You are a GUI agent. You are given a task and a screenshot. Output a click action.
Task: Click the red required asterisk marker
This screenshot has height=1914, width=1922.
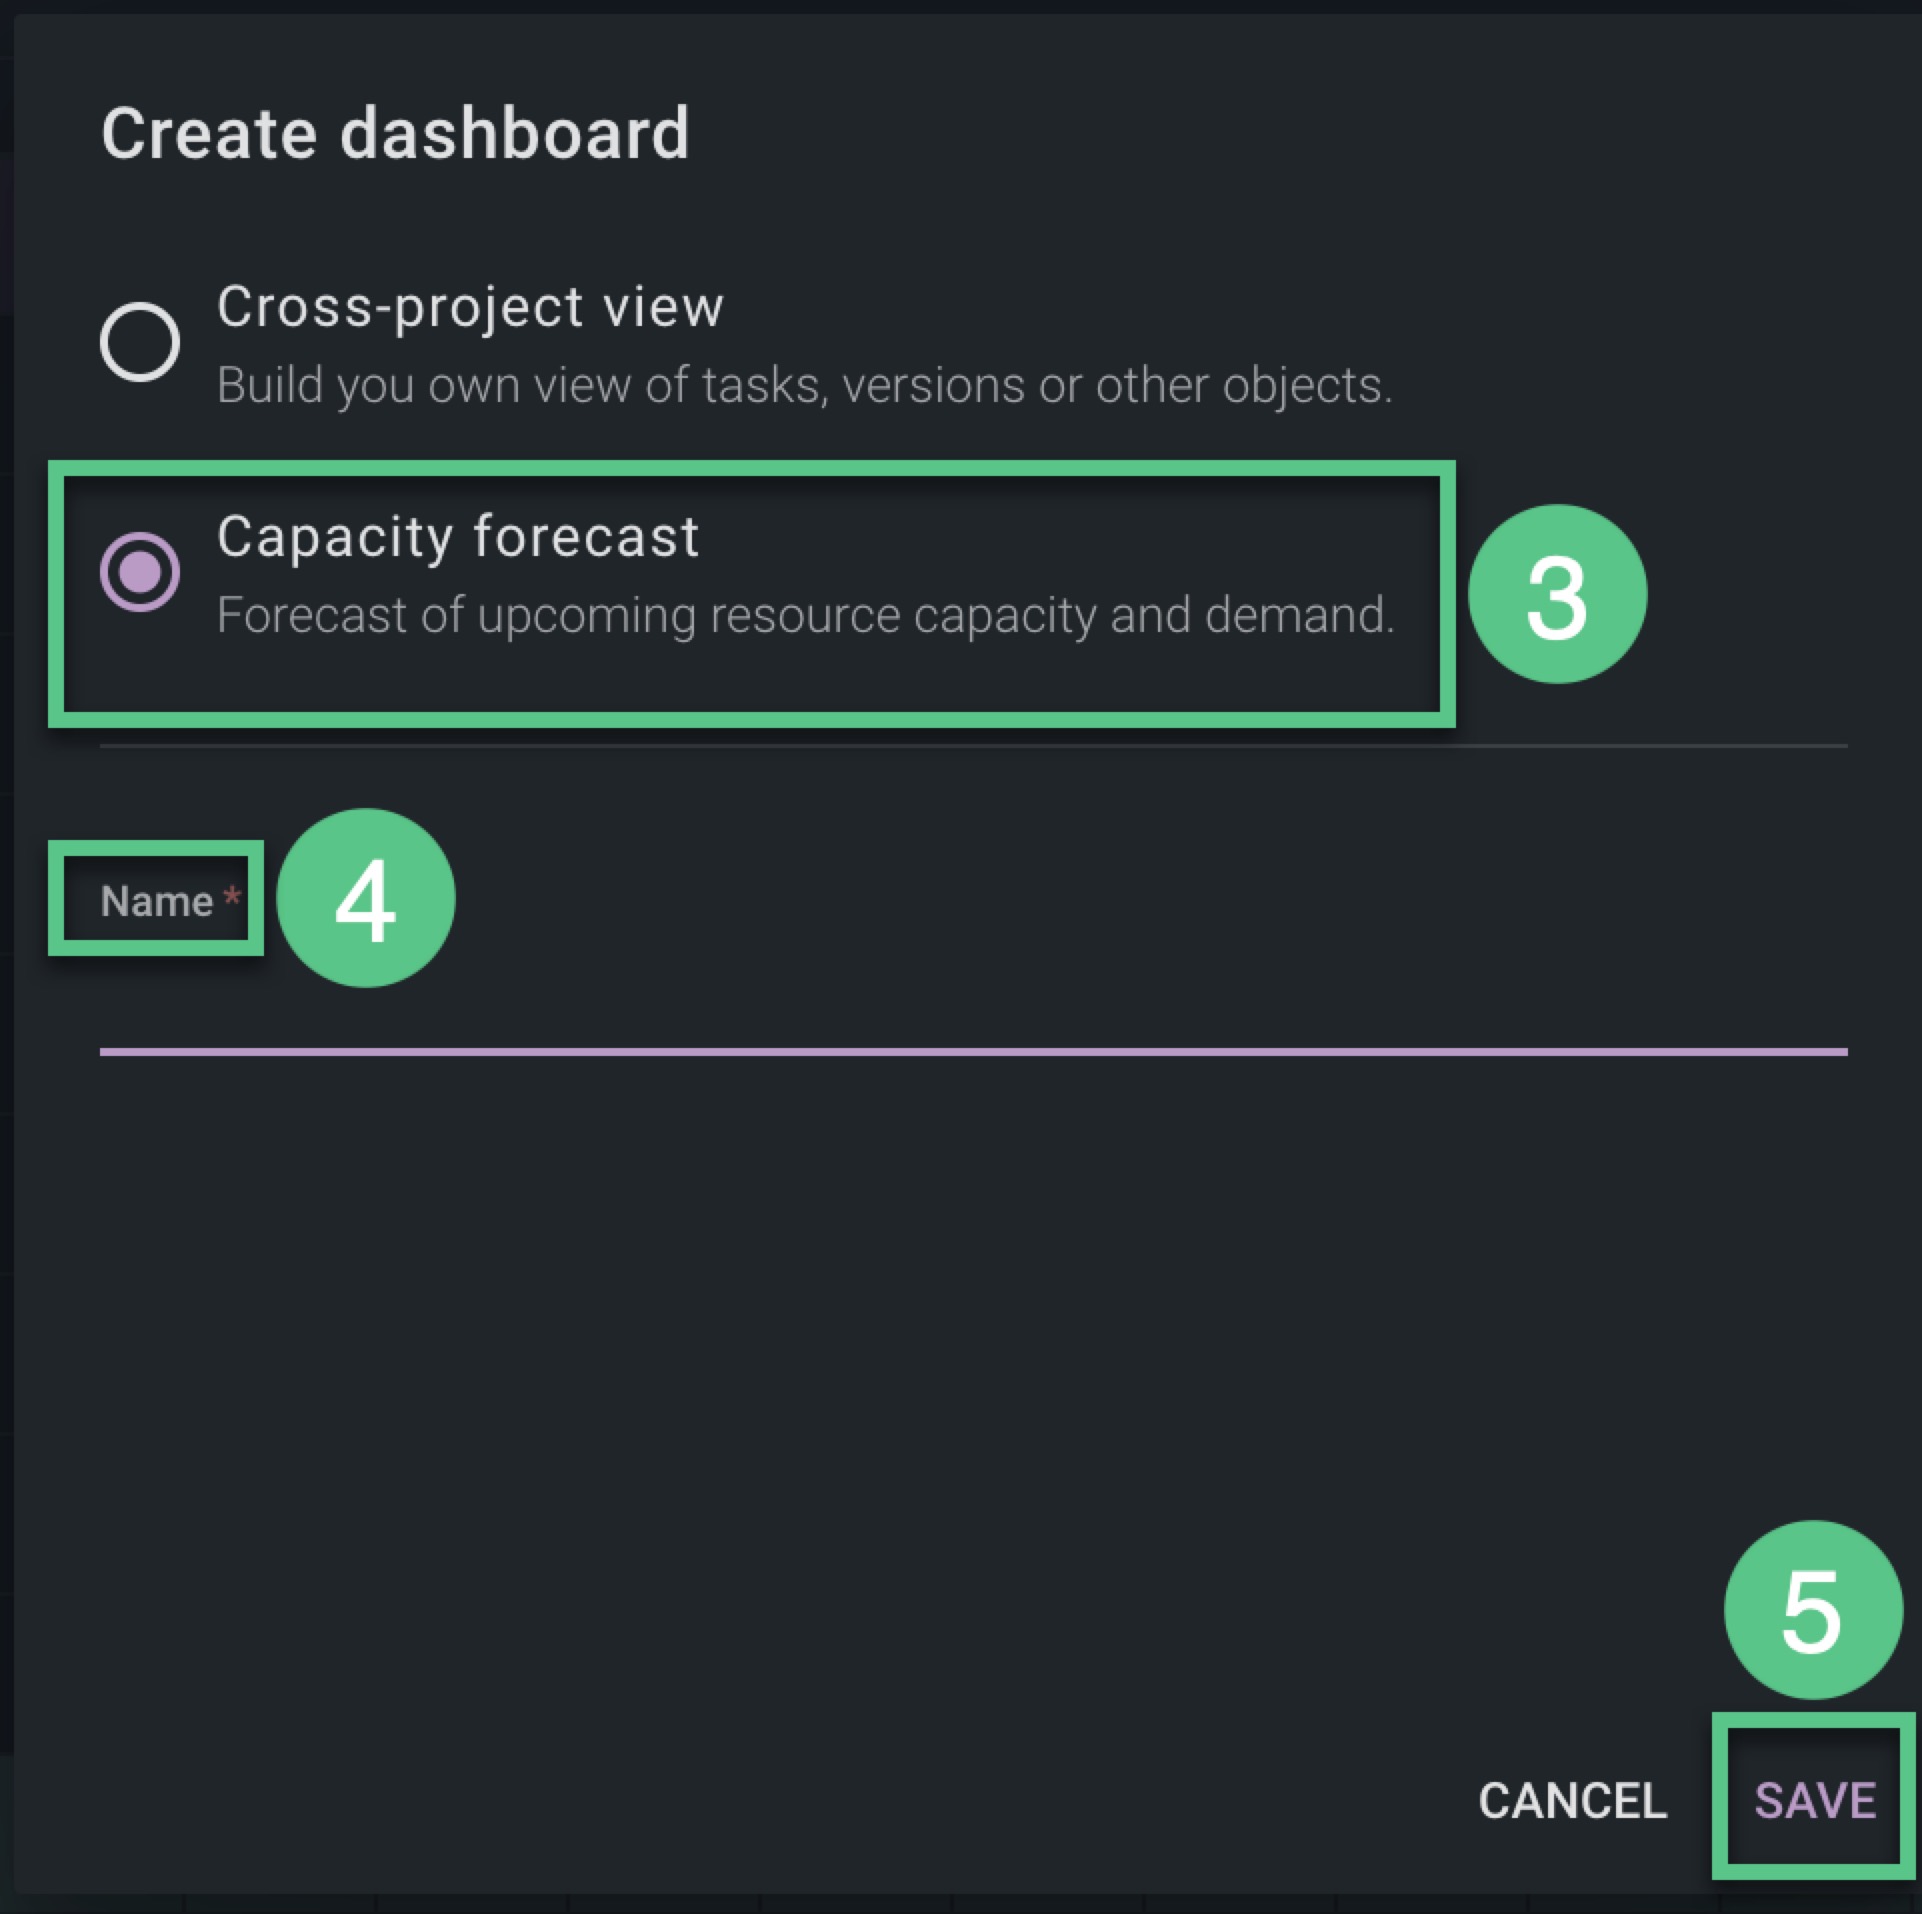[232, 896]
